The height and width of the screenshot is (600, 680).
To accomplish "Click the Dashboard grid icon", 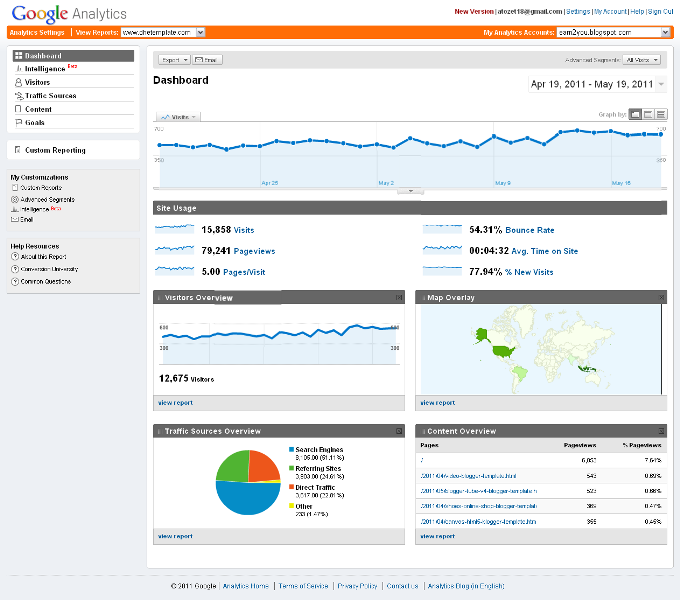I will coord(18,55).
